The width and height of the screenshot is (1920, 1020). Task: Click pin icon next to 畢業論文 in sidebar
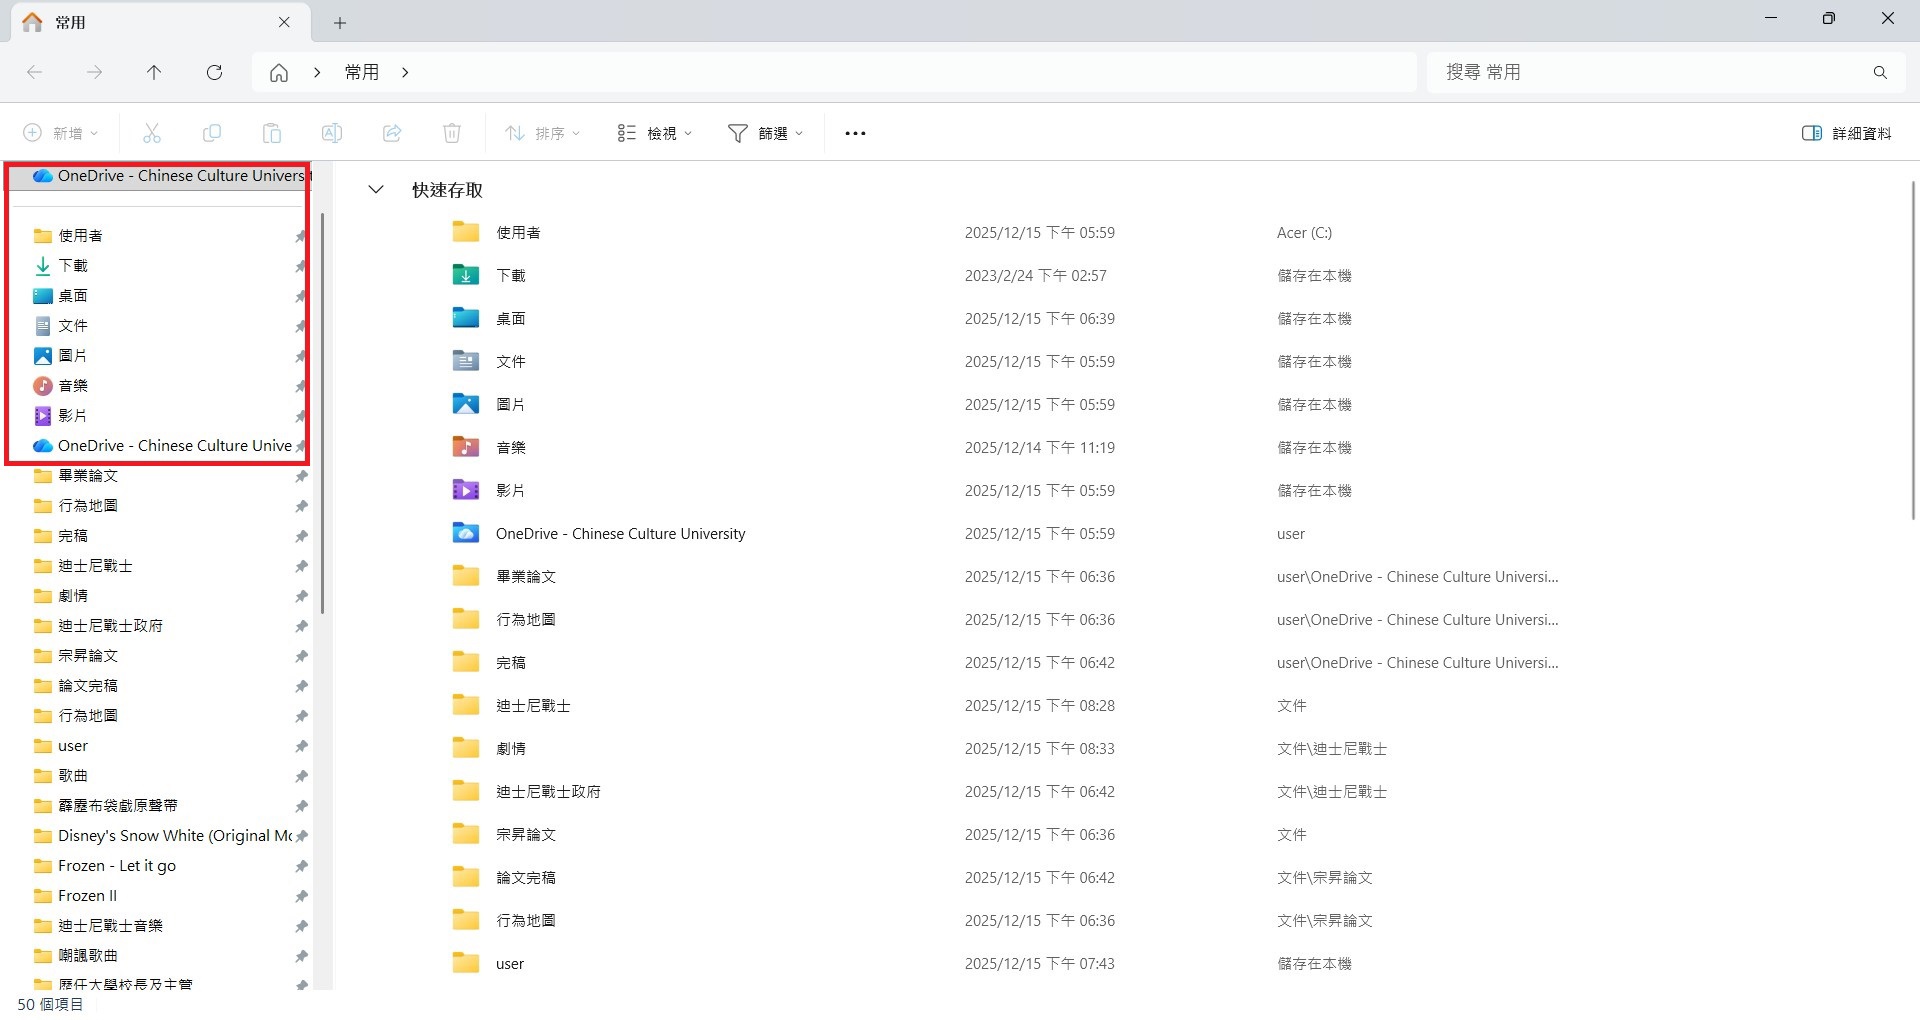point(300,476)
